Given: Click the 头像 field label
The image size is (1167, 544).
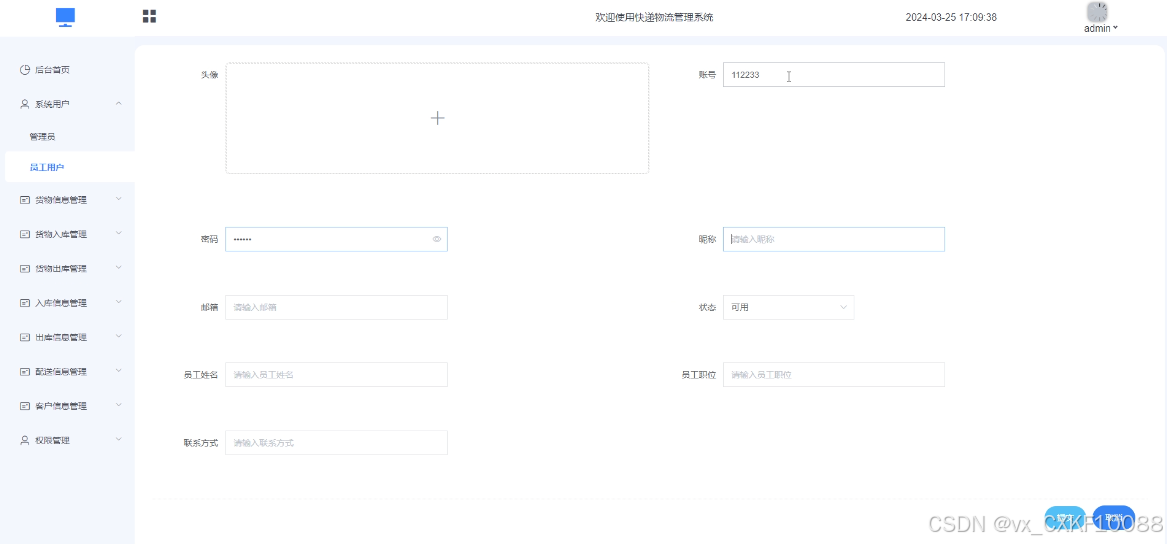Looking at the screenshot, I should (209, 74).
